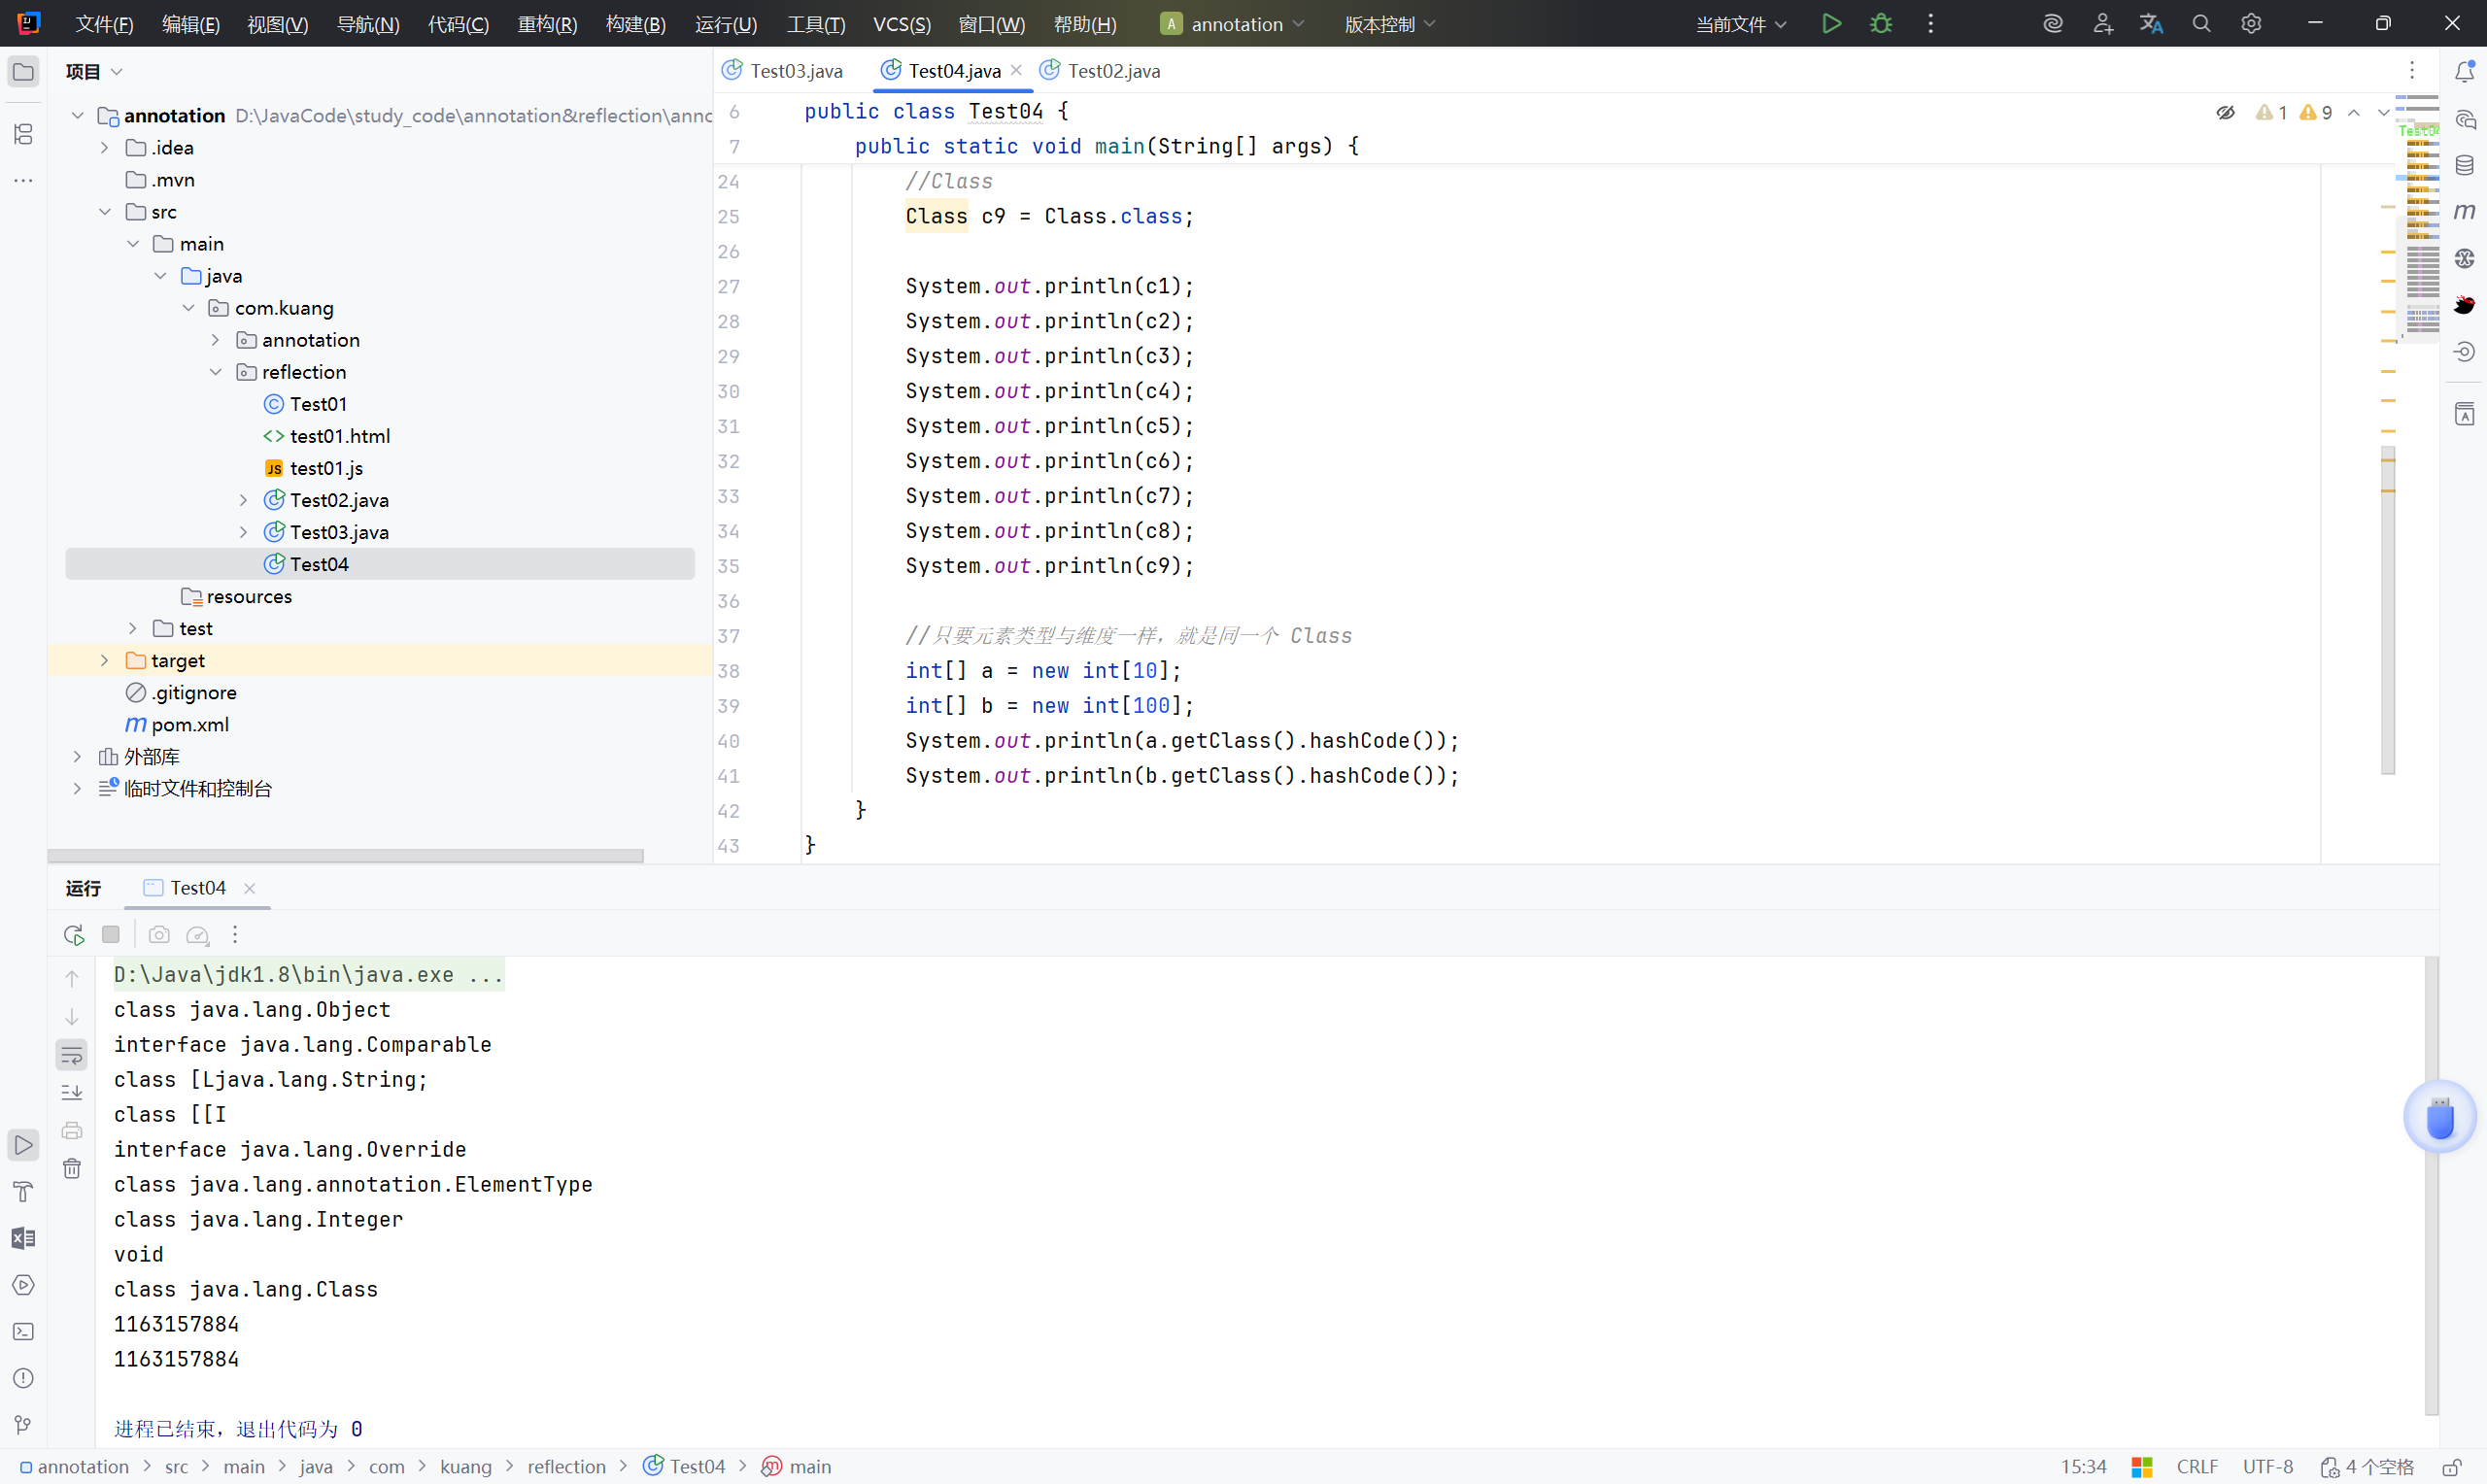Toggle soft-wrap in the console
2487x1484 pixels.
click(x=72, y=1054)
